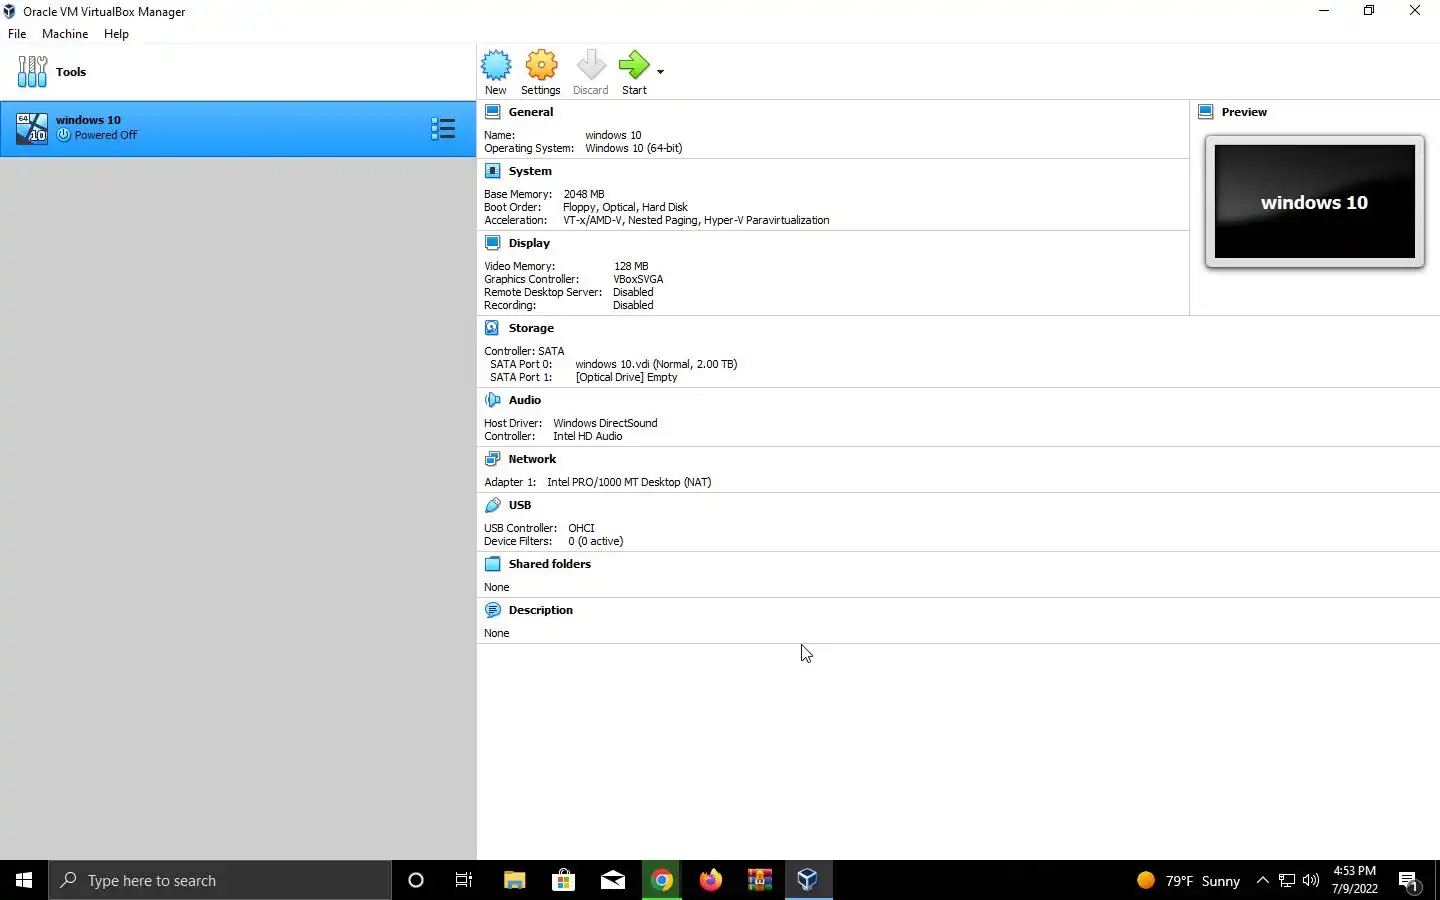Open the Machine menu
The height and width of the screenshot is (900, 1440).
point(65,34)
